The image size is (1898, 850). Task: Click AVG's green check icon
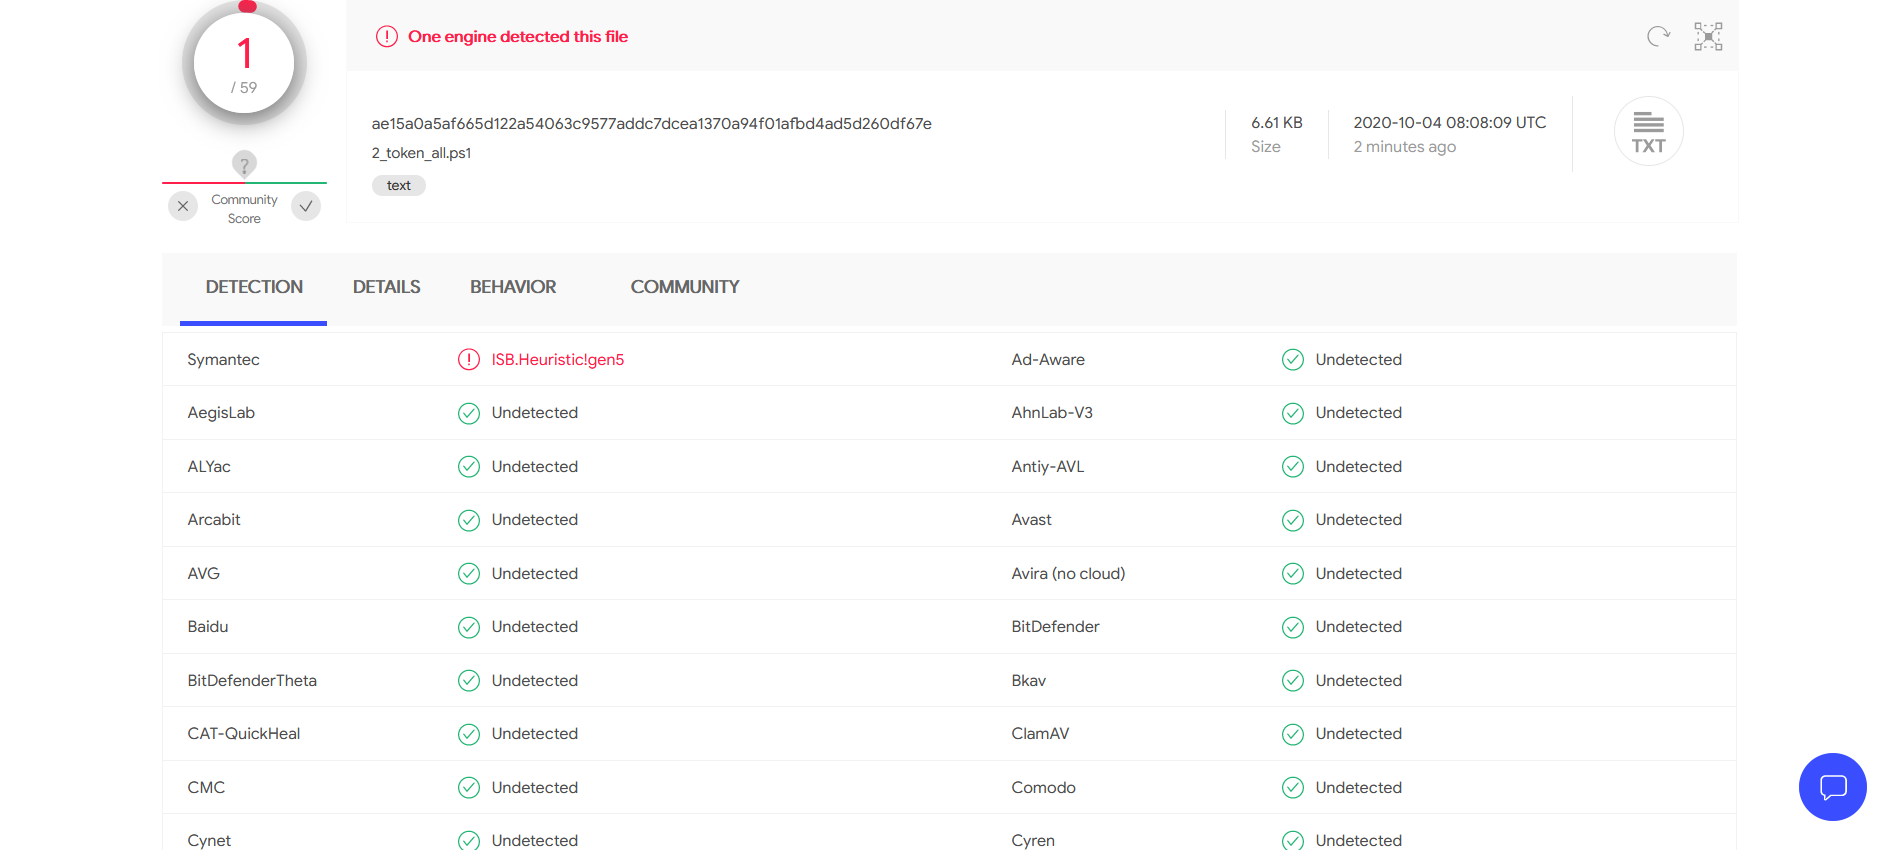point(469,574)
